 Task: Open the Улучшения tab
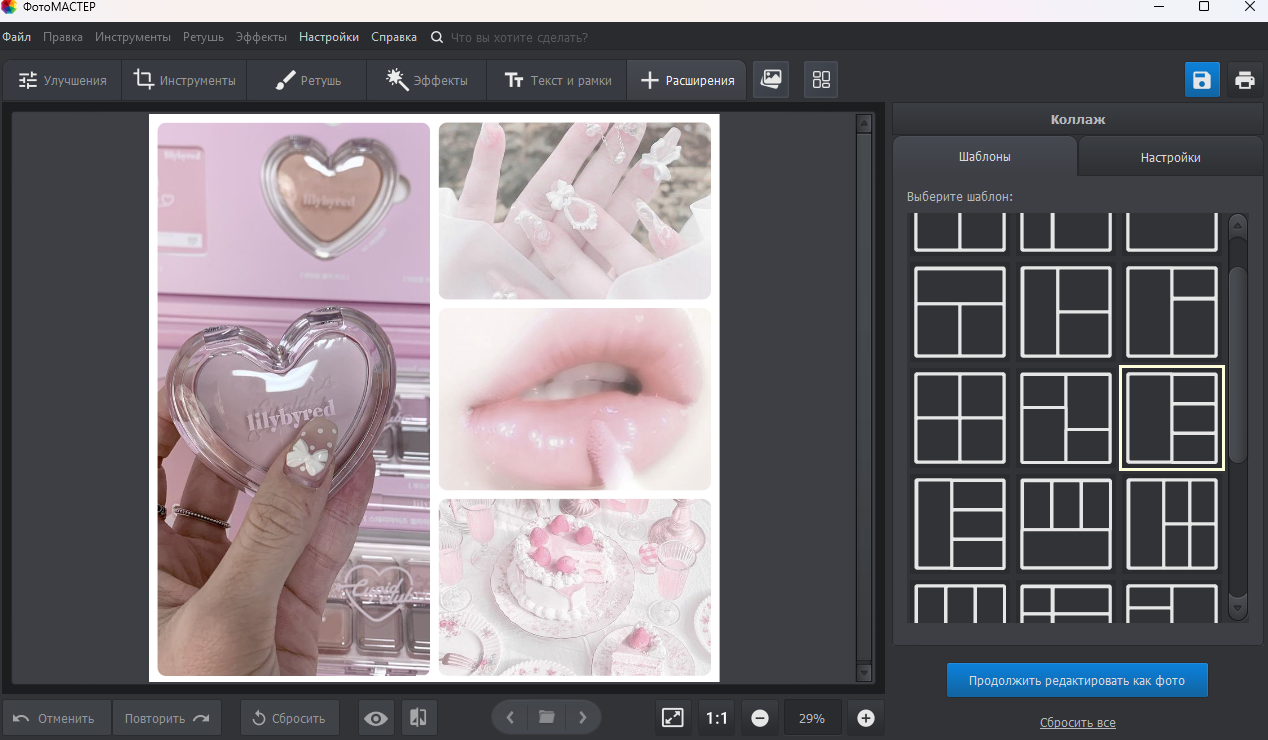click(62, 80)
